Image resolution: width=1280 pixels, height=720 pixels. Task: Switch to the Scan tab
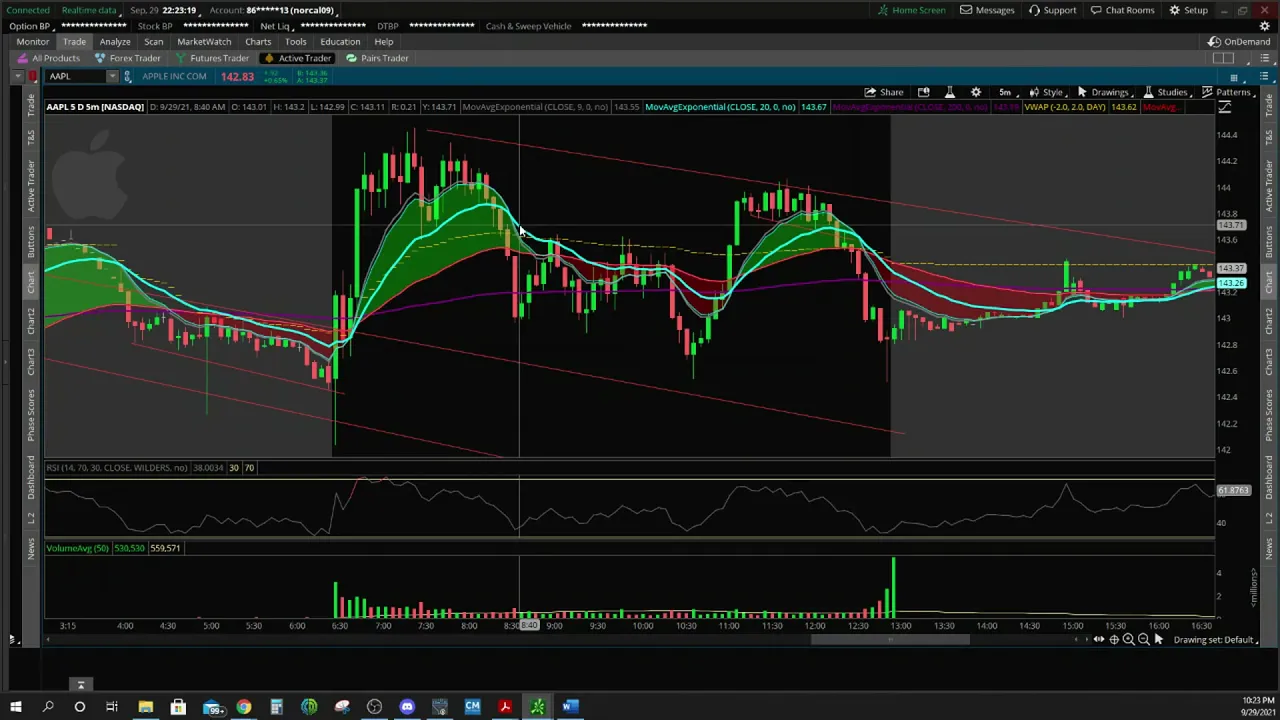coord(153,42)
